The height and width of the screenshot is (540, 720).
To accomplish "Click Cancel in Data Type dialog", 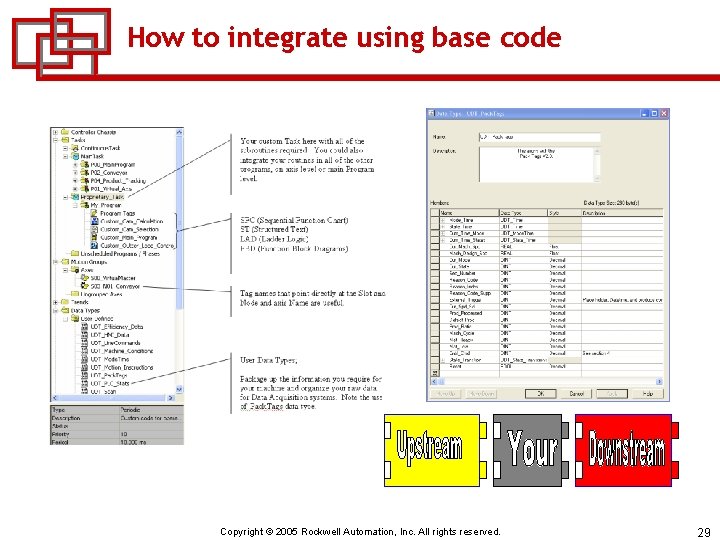I will 576,394.
